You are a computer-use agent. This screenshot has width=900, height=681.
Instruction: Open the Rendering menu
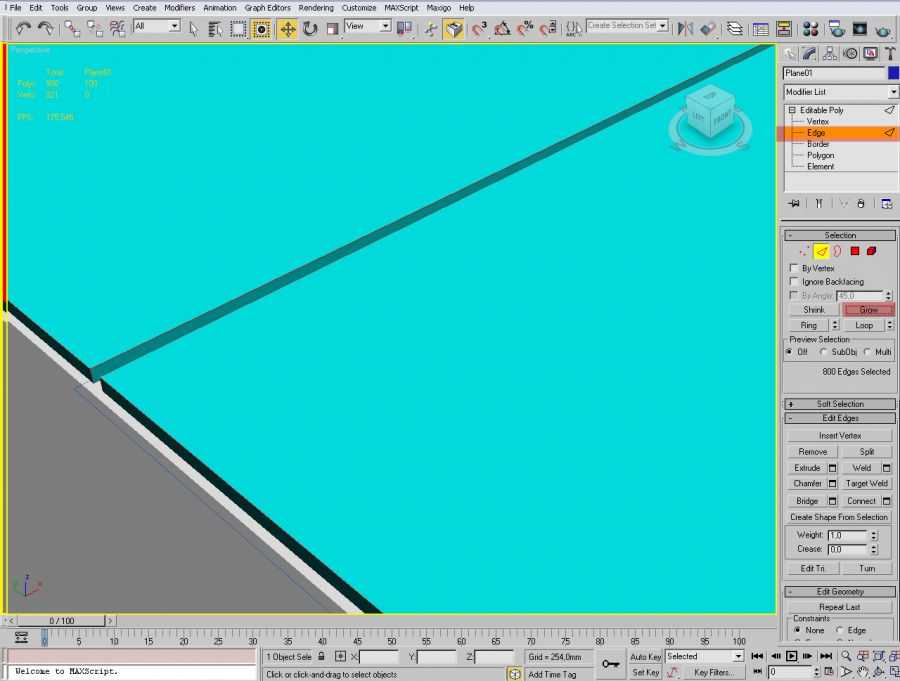tap(316, 8)
